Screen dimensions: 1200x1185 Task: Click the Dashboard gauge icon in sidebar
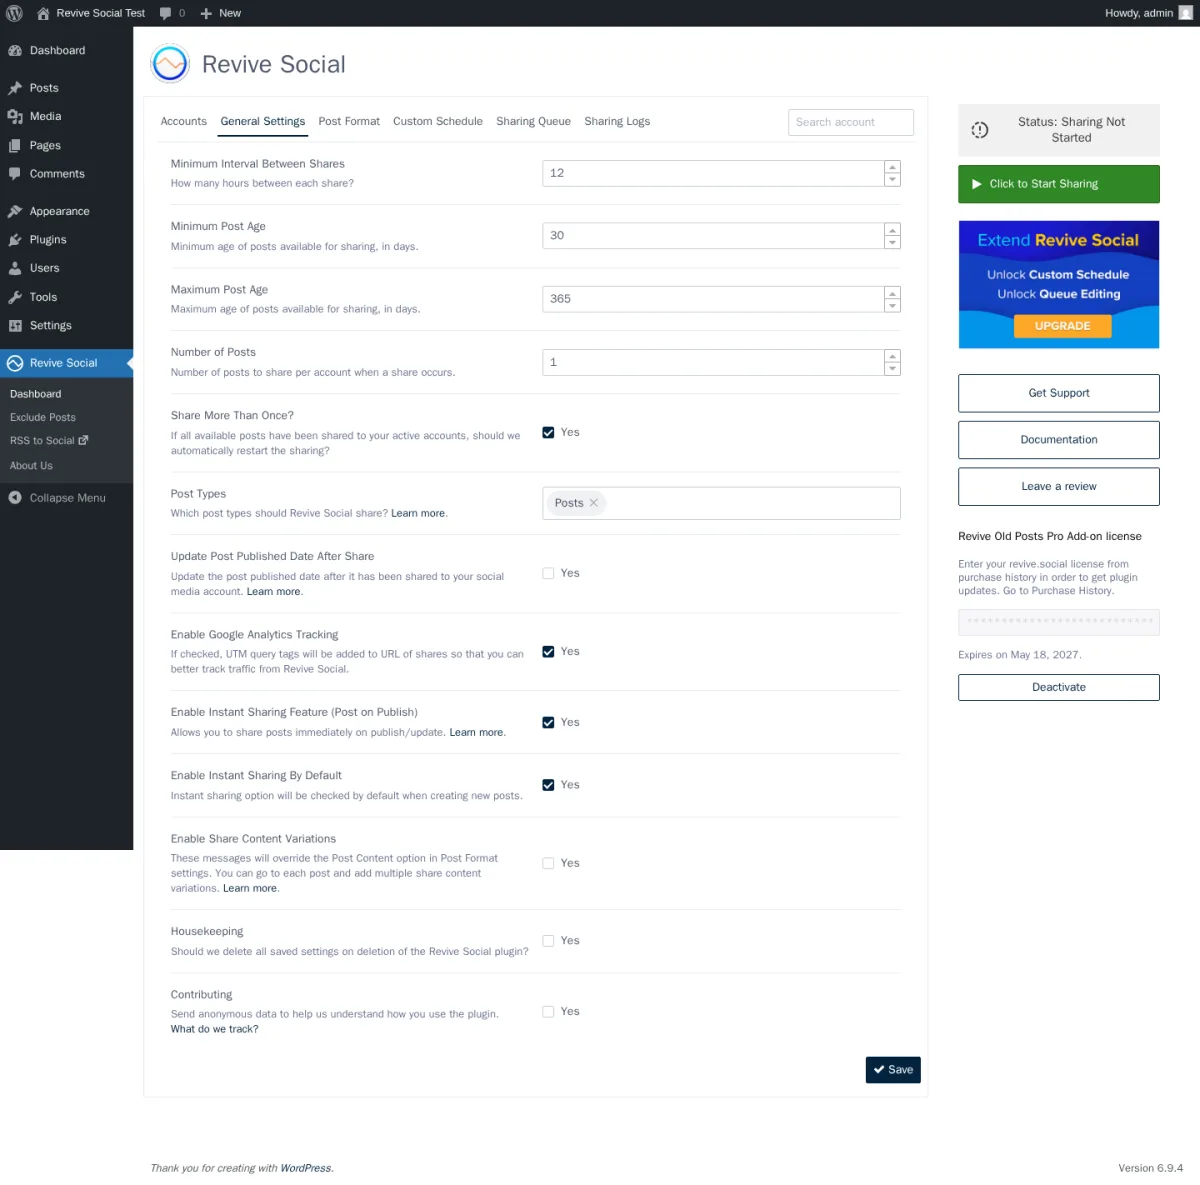click(x=15, y=50)
